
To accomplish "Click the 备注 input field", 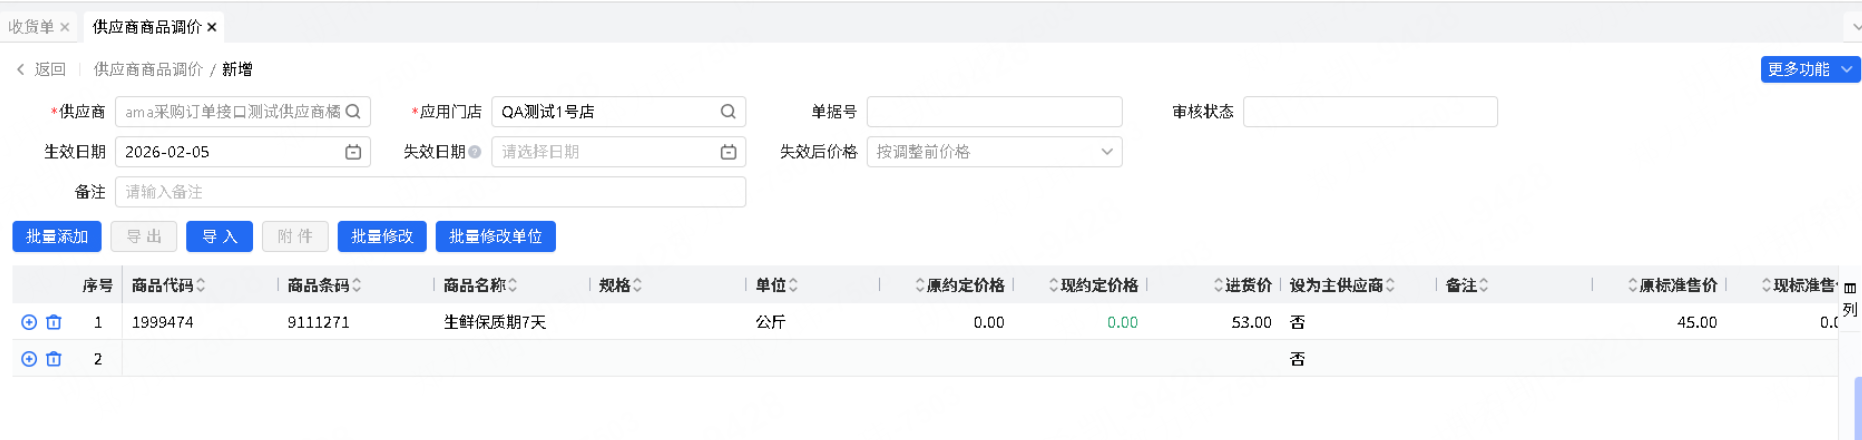I will 430,192.
